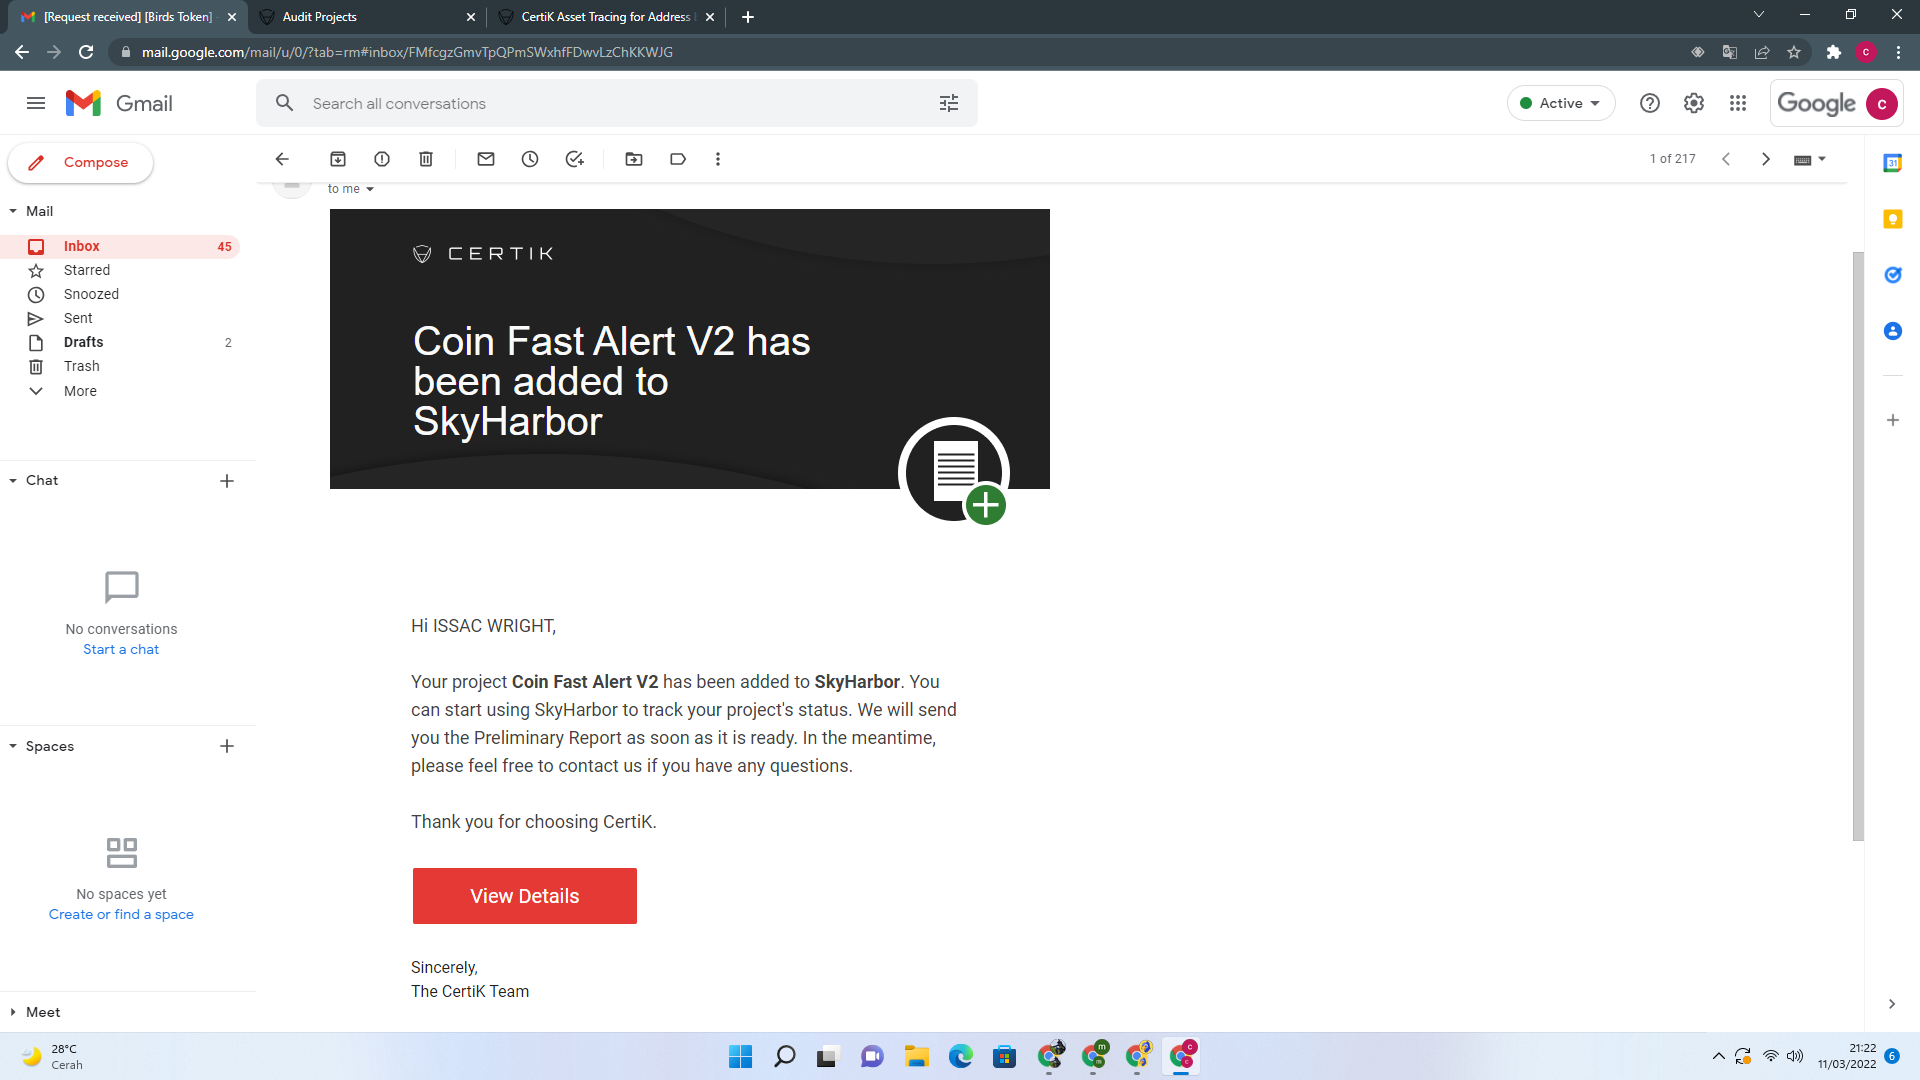Viewport: 1920px width, 1080px height.
Task: Mark the email as unread
Action: 486,159
